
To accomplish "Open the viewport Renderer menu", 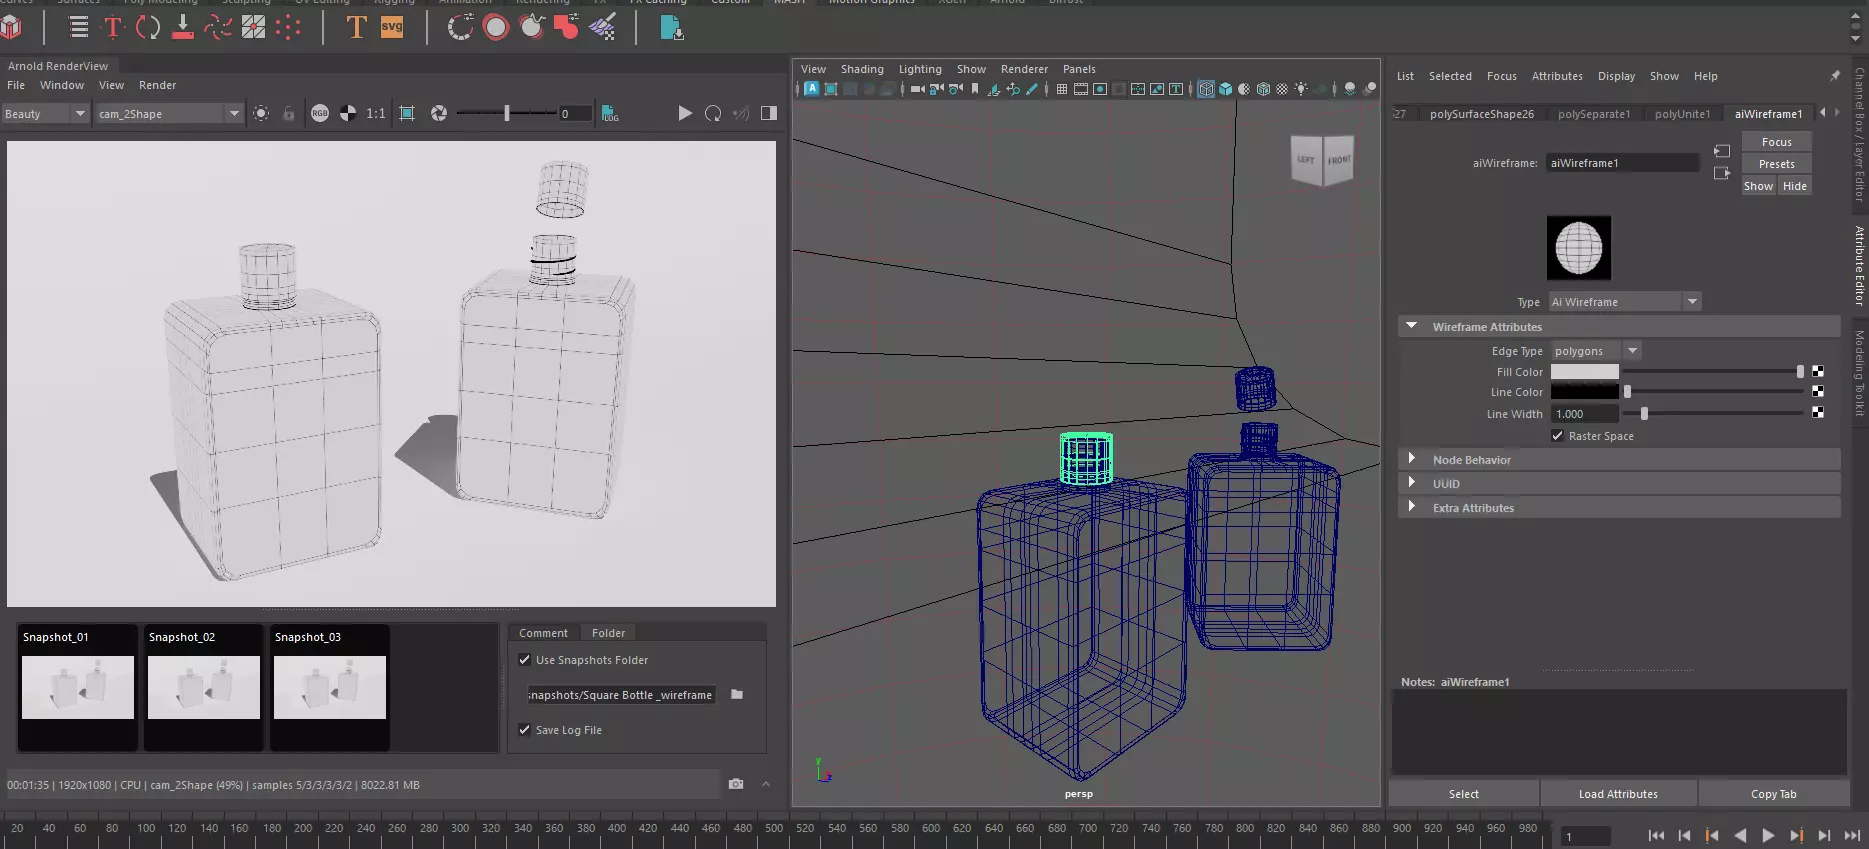I will 1024,69.
